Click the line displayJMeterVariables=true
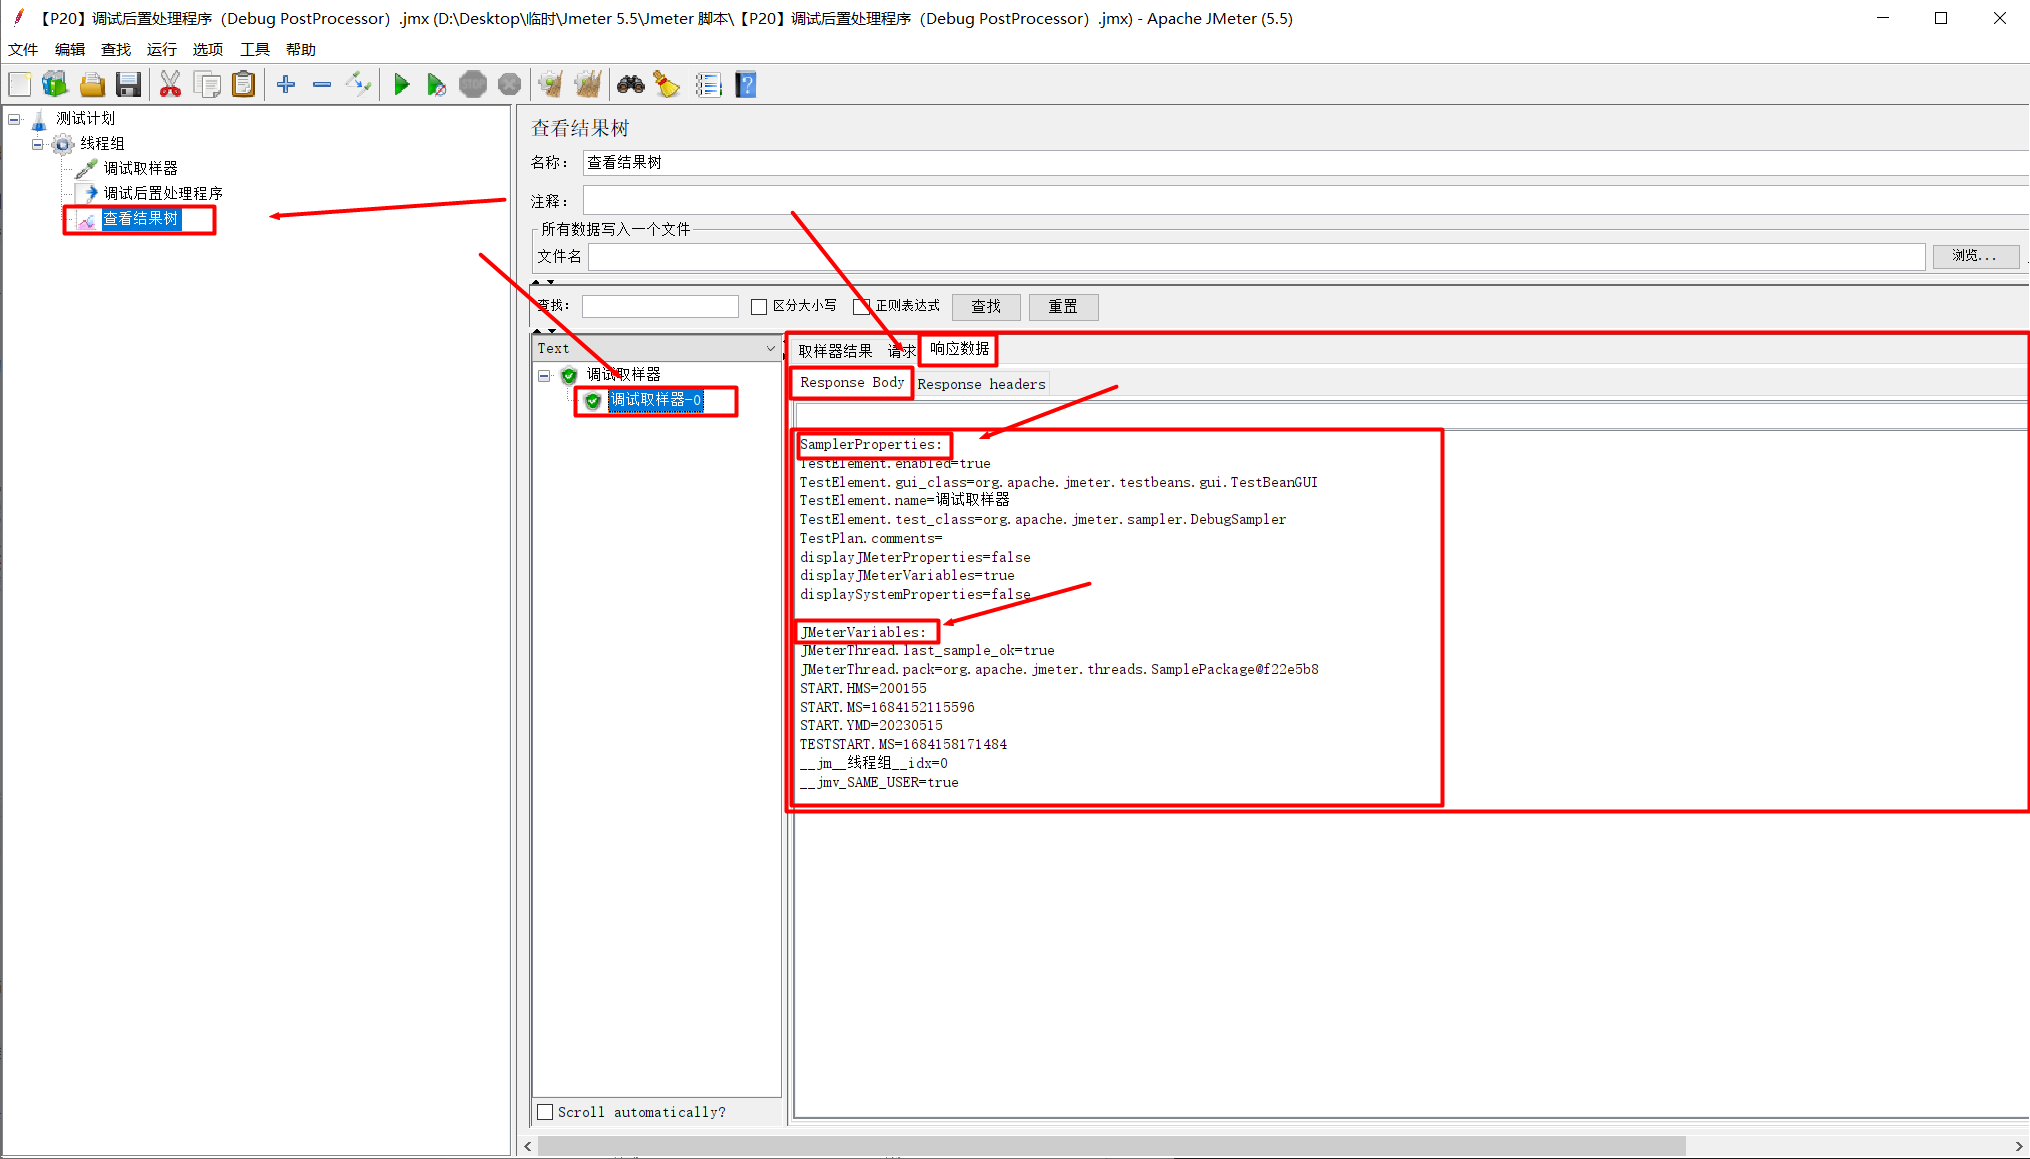Image resolution: width=2030 pixels, height=1159 pixels. click(907, 575)
